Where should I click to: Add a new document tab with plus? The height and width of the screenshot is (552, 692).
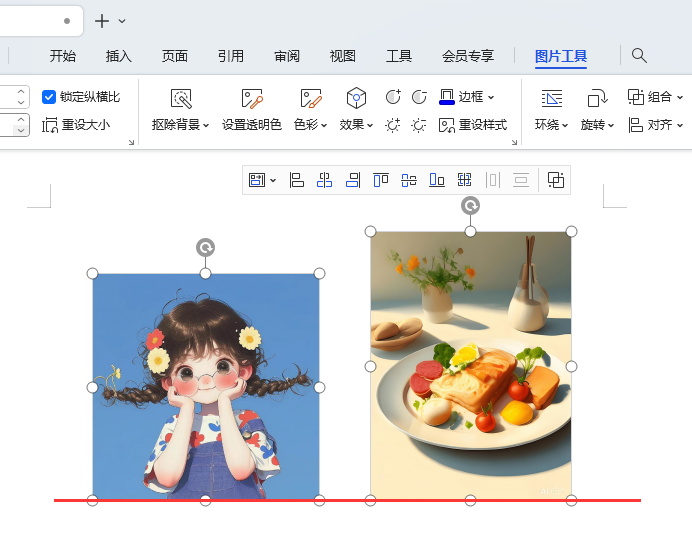[102, 21]
